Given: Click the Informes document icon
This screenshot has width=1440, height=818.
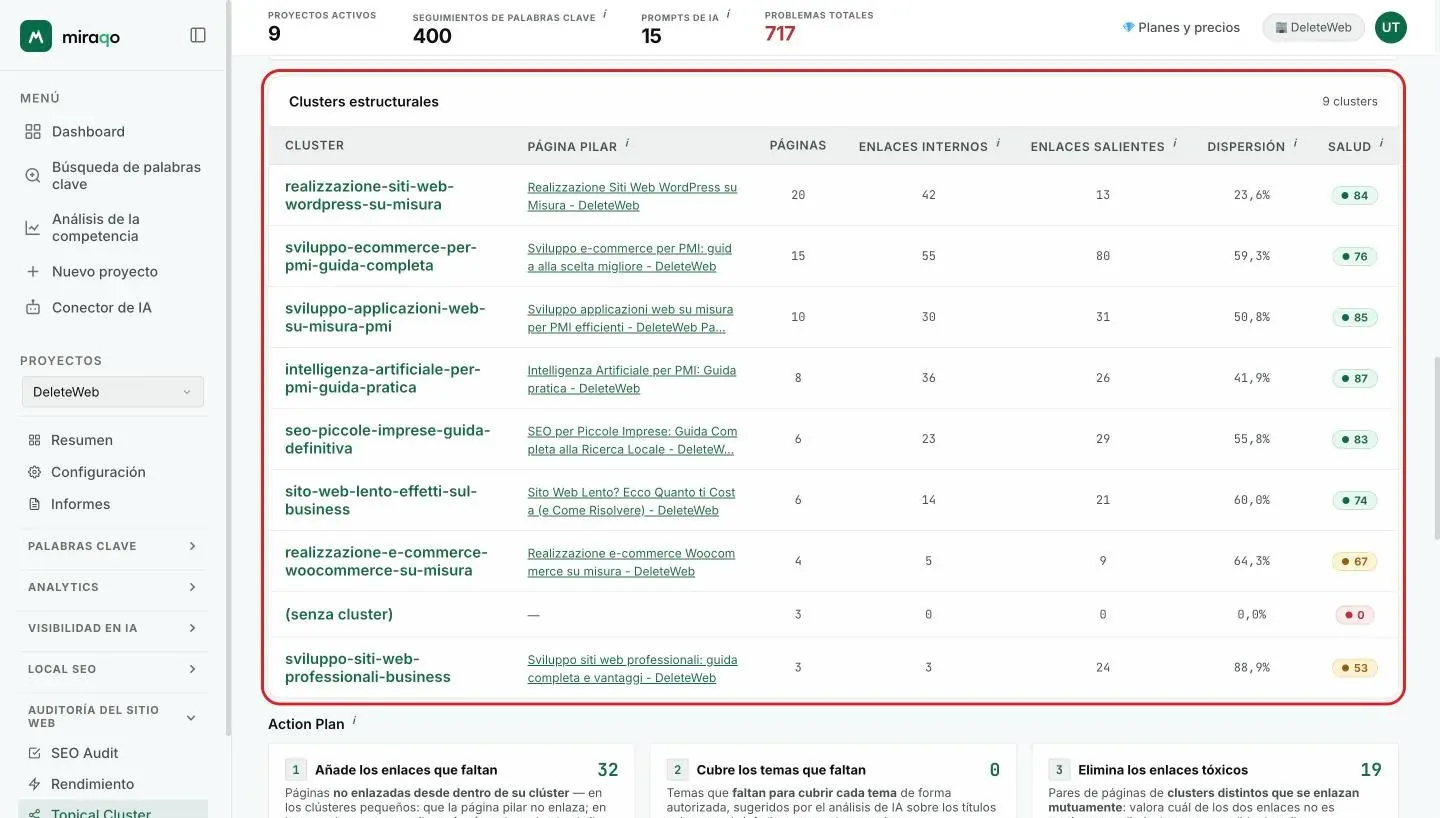Looking at the screenshot, I should [35, 504].
